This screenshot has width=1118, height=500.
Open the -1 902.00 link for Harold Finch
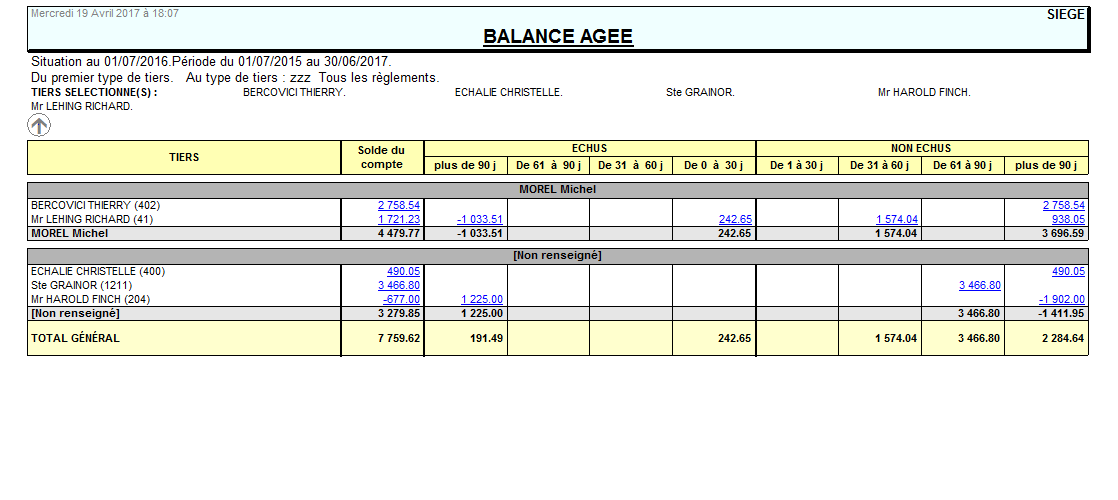[1062, 299]
